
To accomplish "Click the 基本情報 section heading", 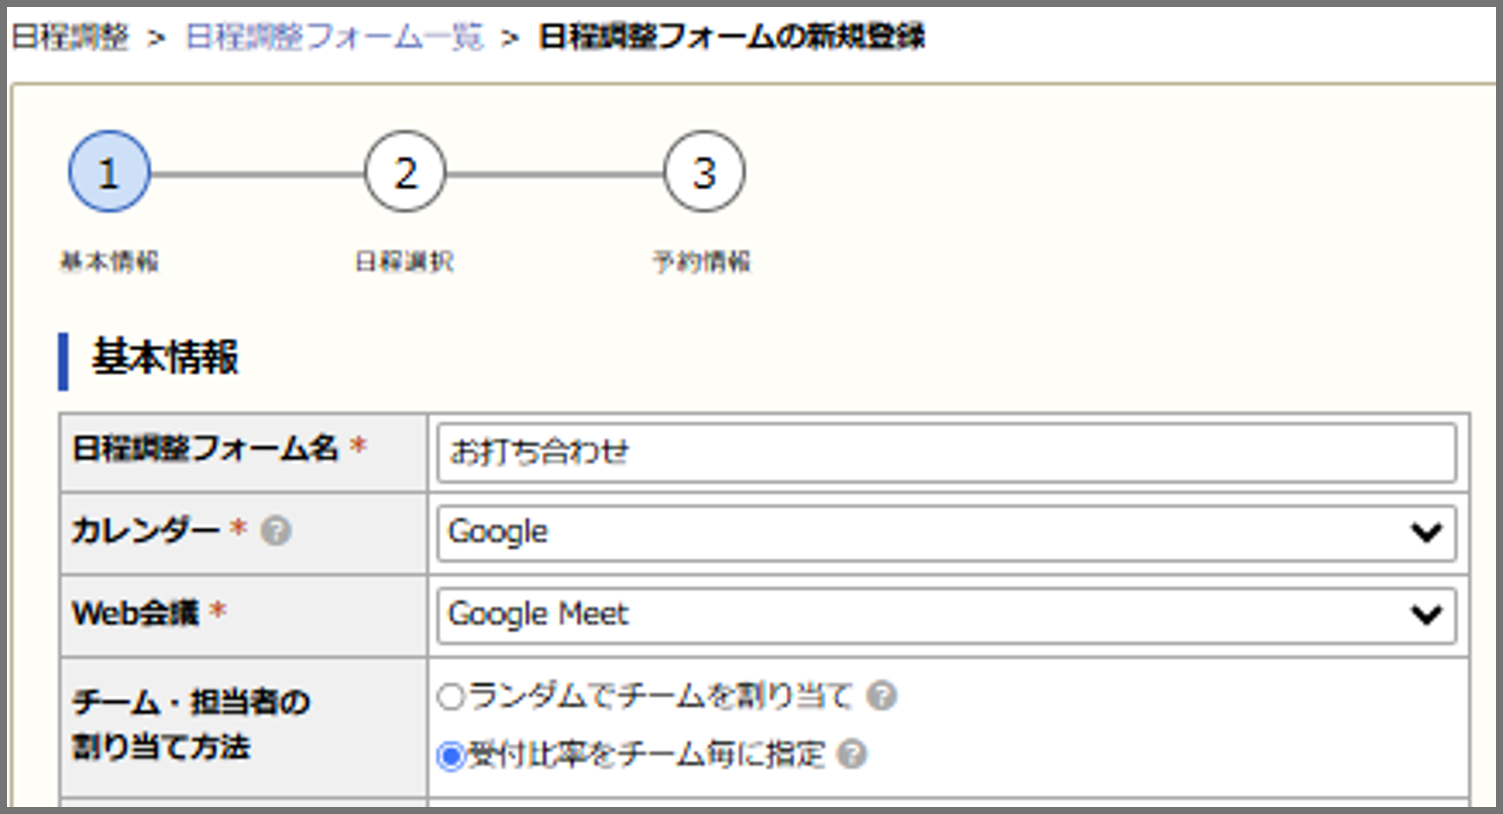I will (165, 357).
